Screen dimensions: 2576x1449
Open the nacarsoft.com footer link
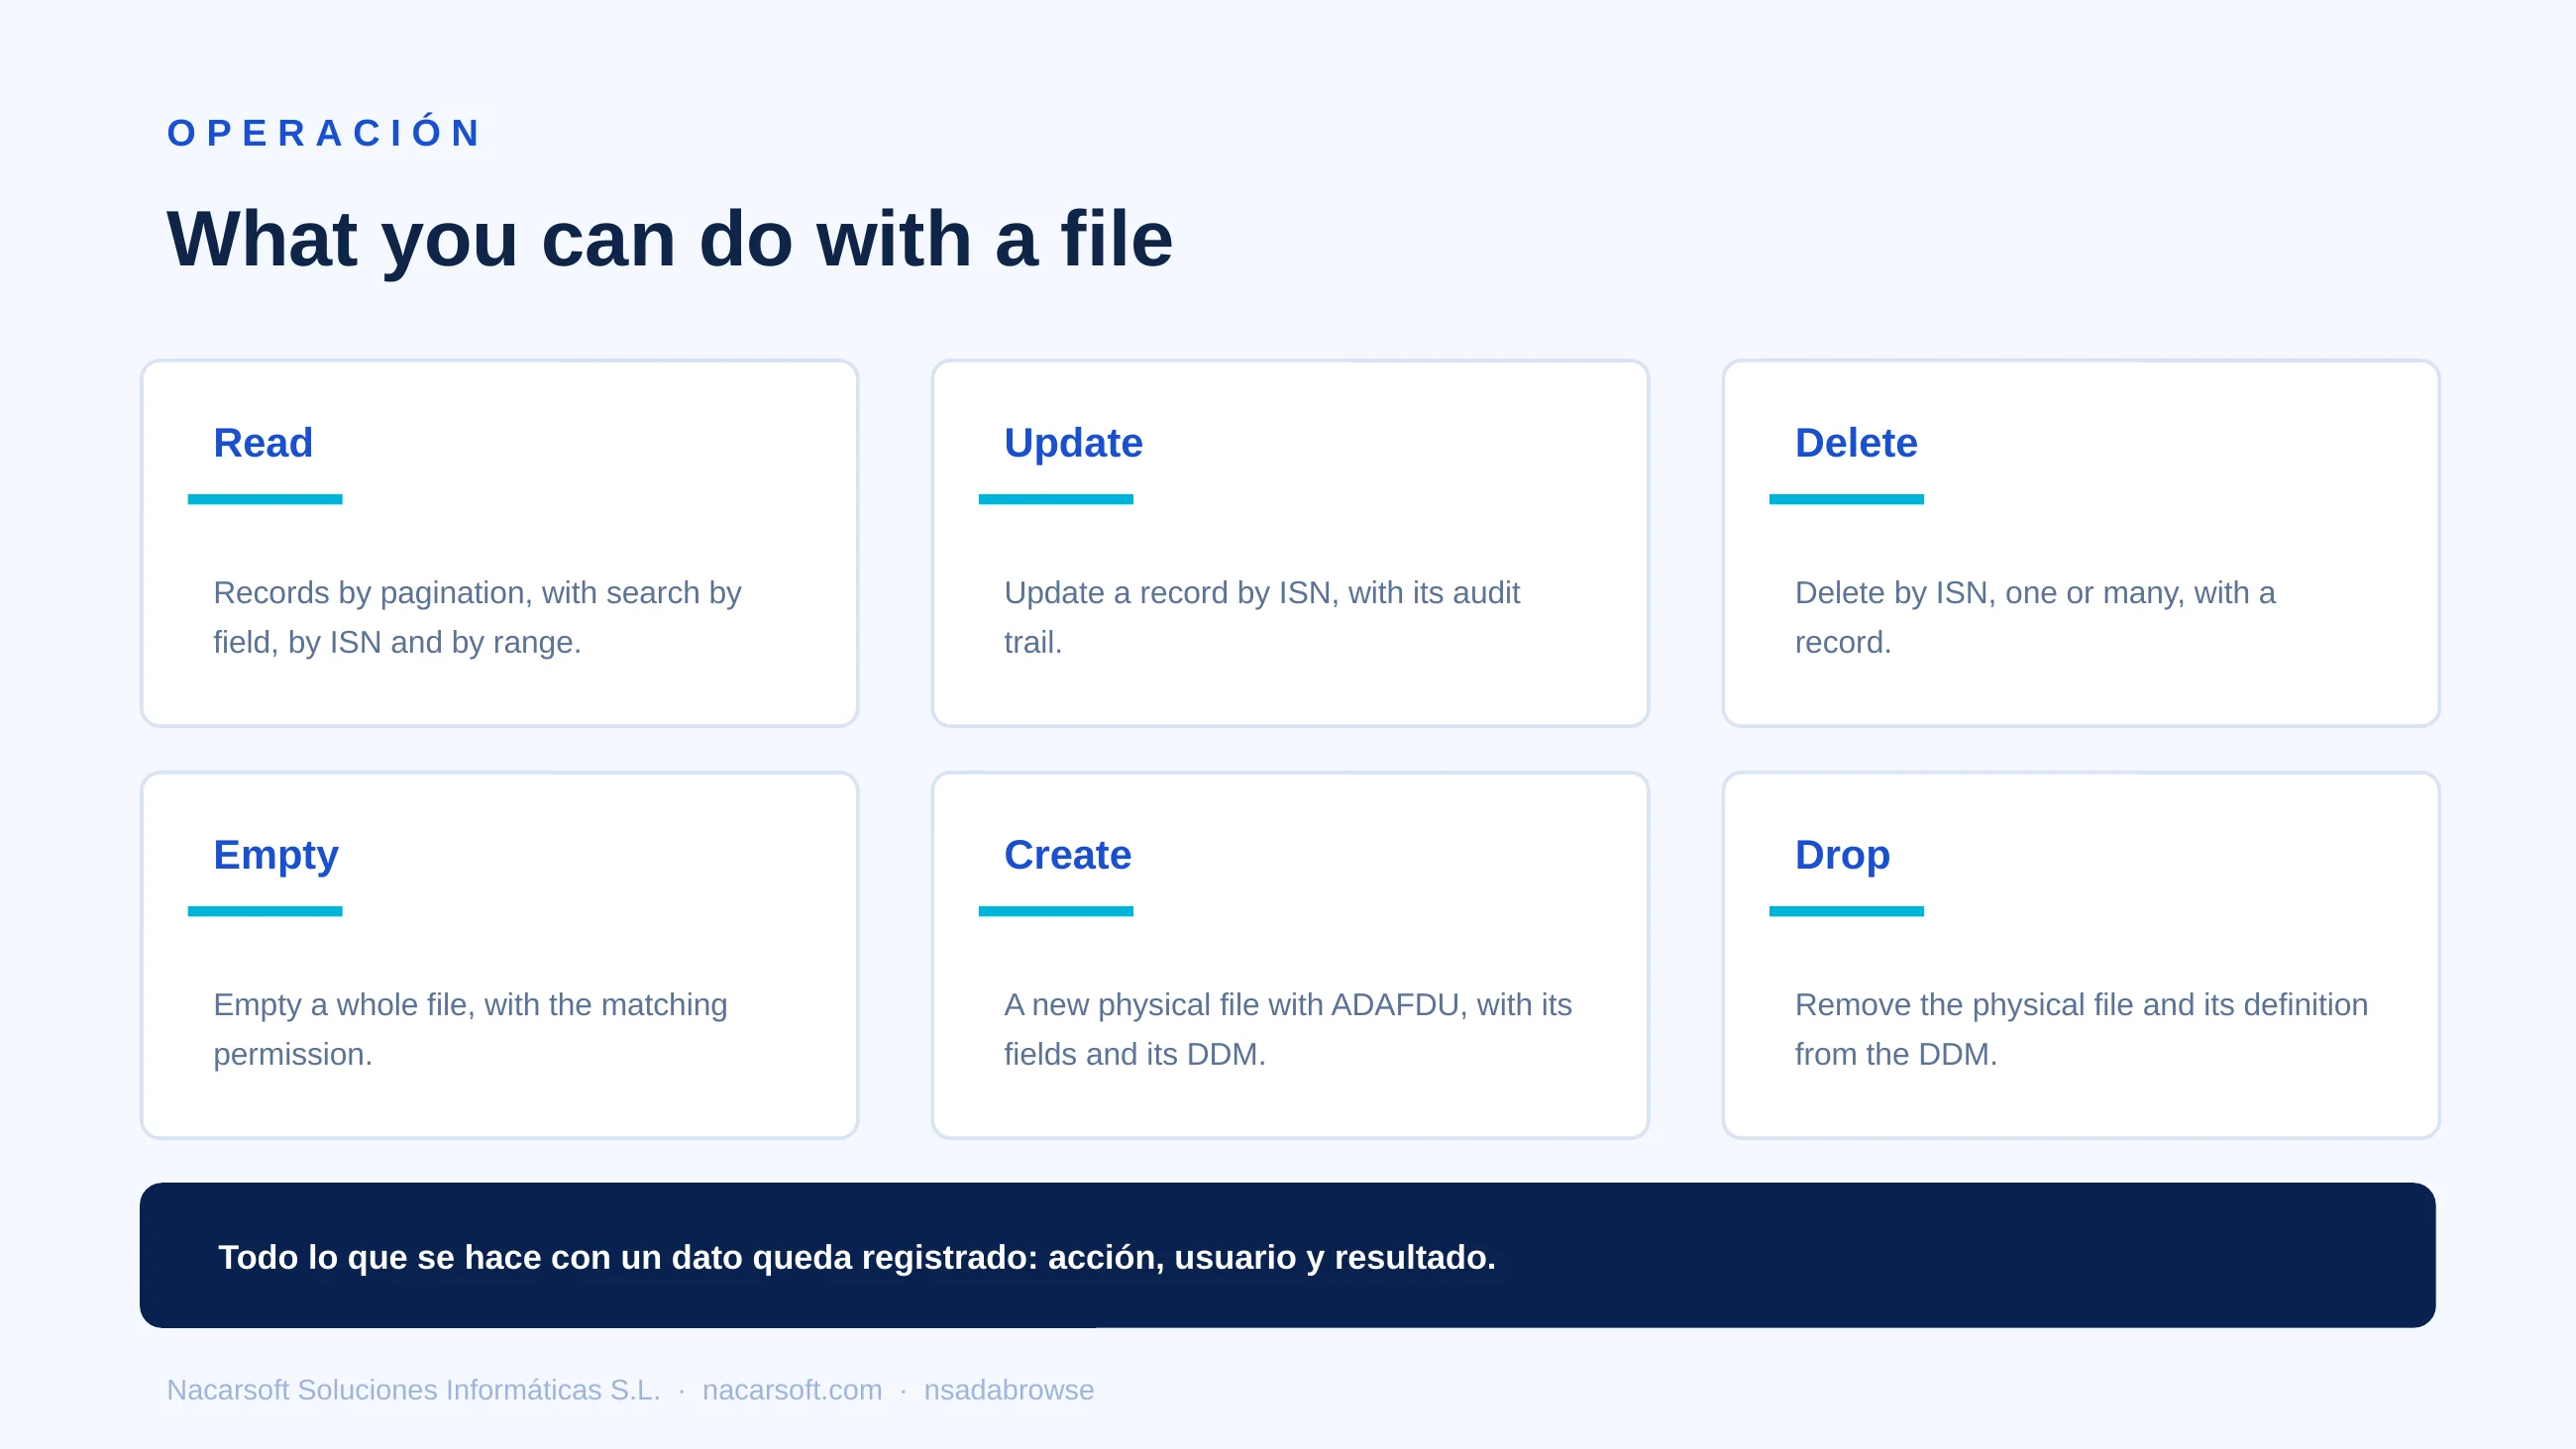click(x=792, y=1390)
